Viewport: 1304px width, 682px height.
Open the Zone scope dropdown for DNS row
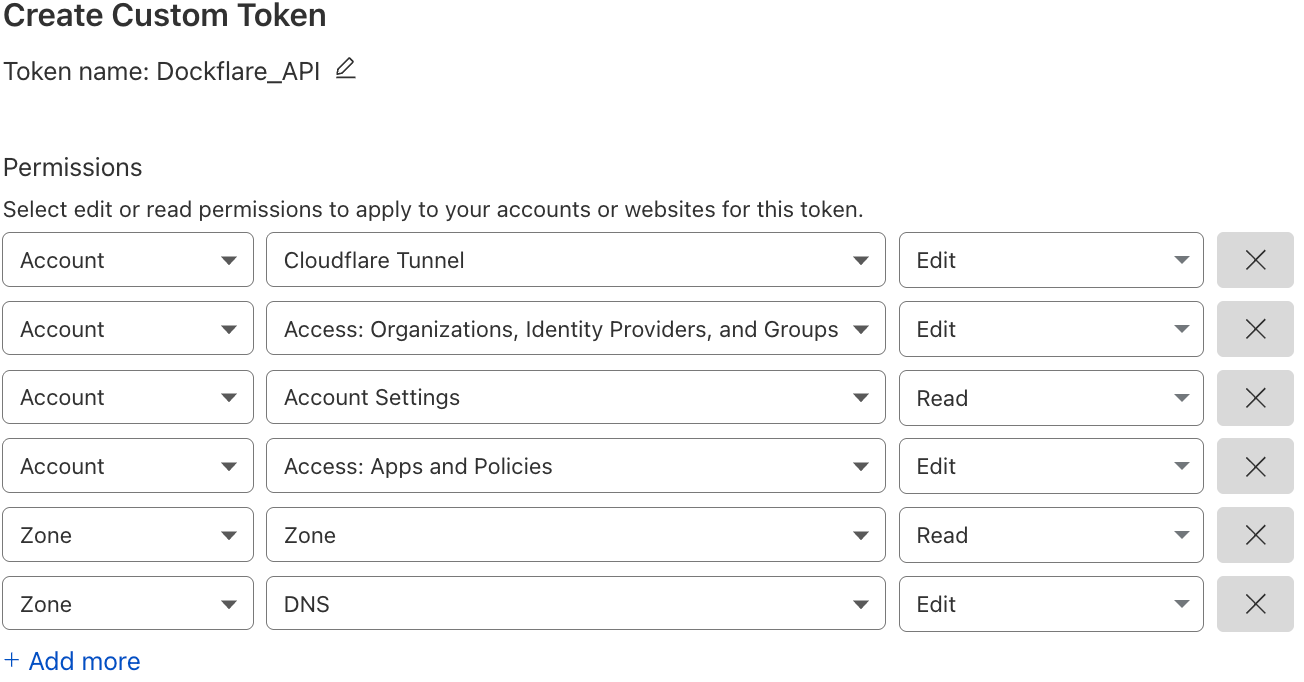[128, 604]
